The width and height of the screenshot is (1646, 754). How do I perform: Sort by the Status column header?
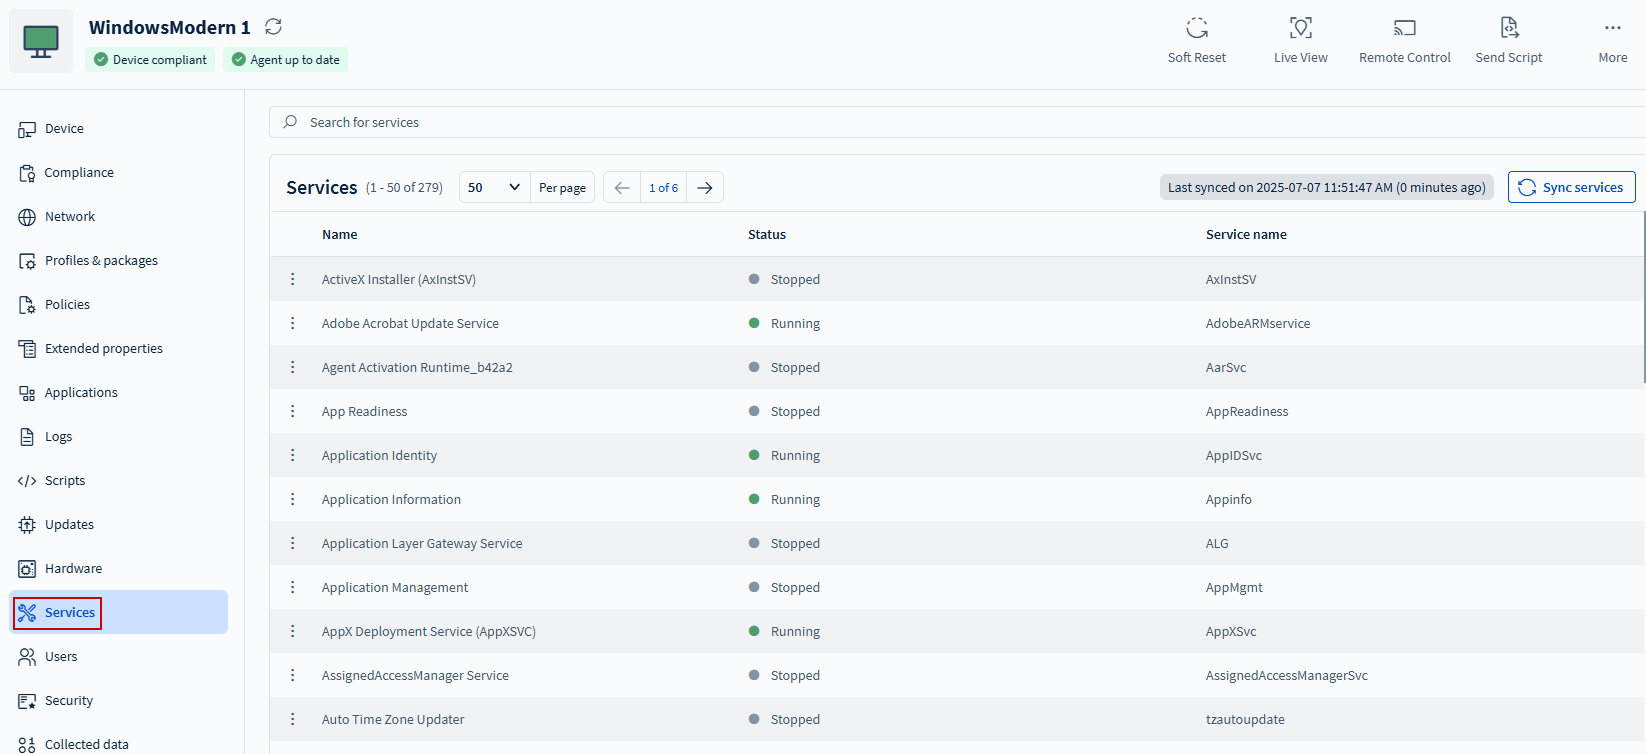click(767, 235)
